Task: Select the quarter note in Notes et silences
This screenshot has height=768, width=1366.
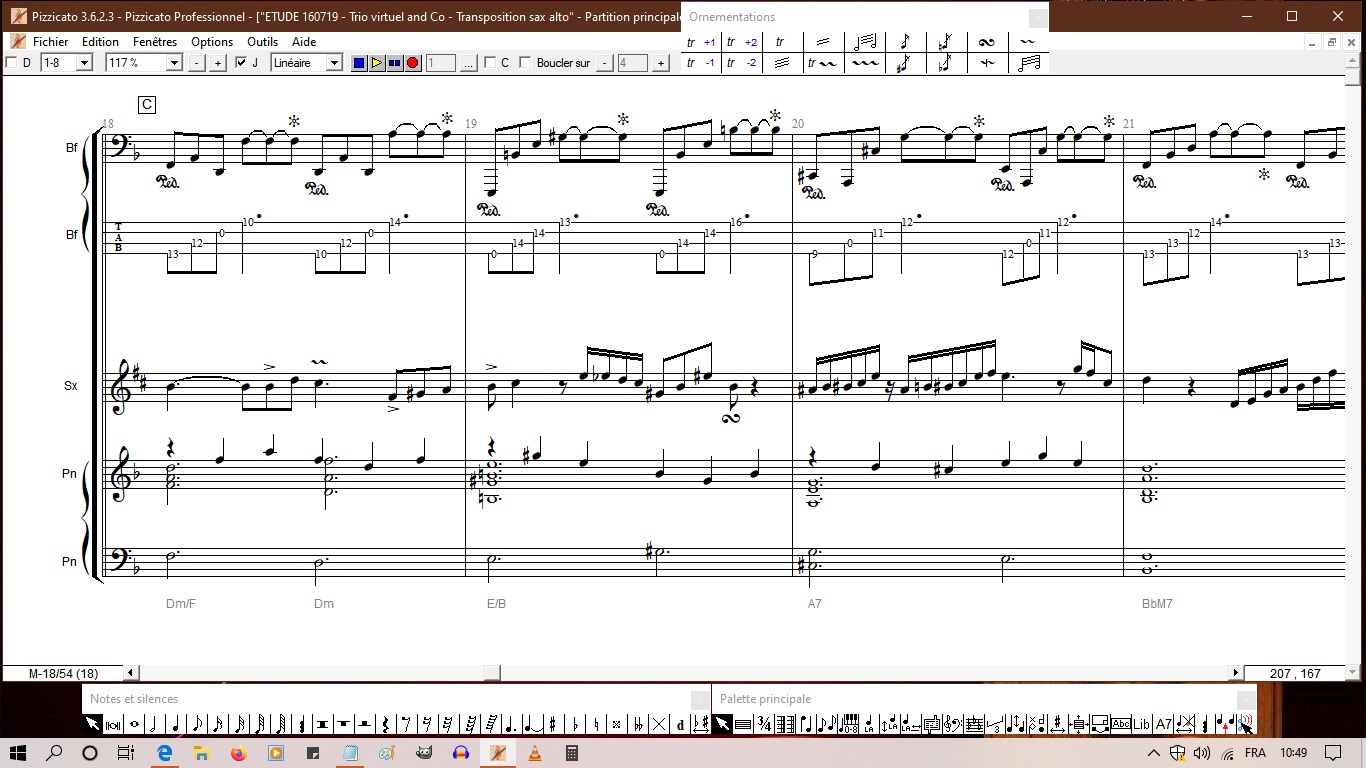Action: point(176,725)
